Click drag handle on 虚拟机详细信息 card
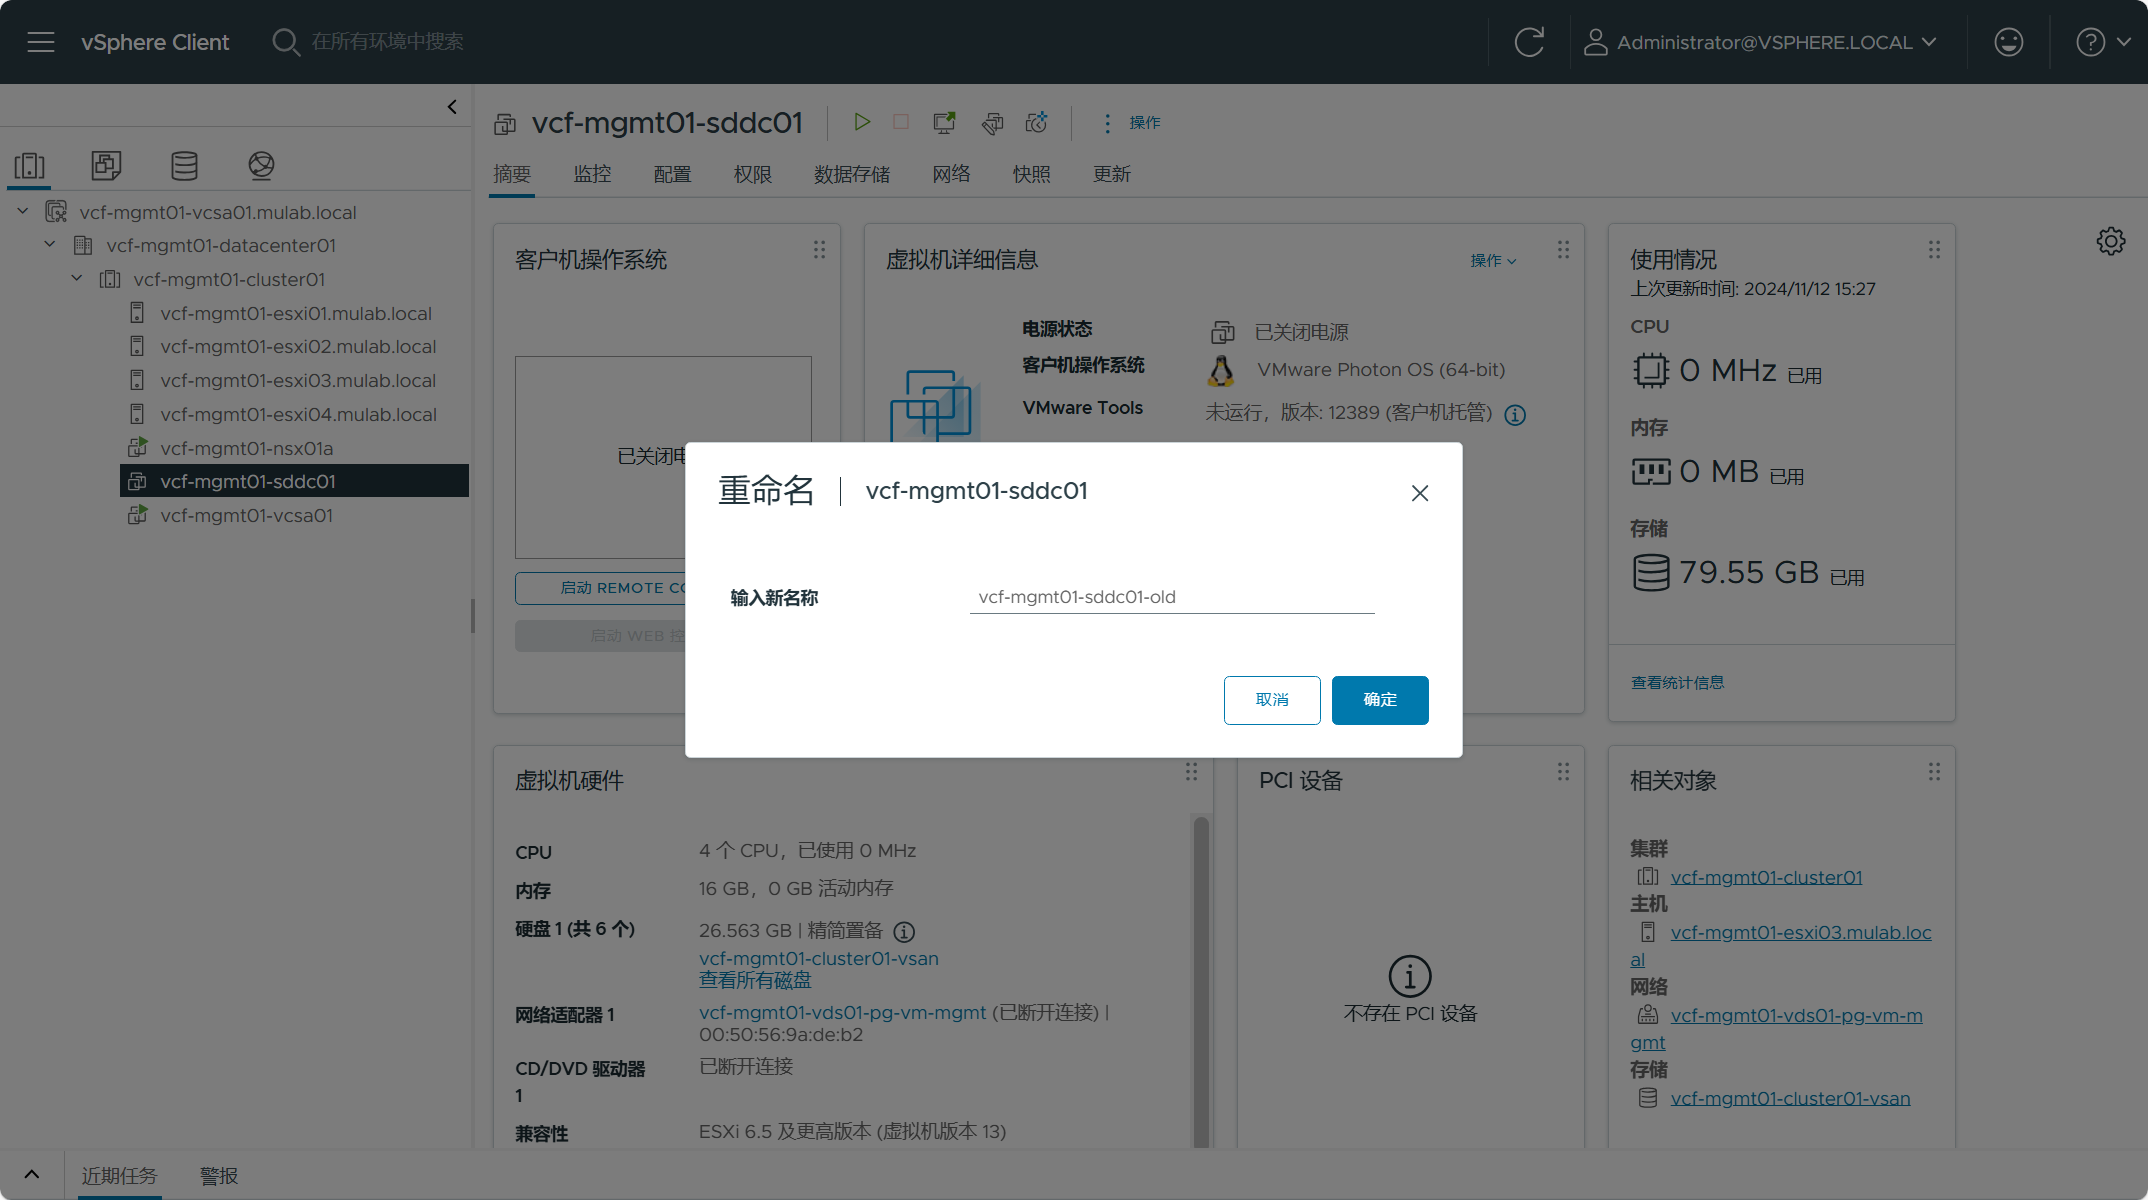This screenshot has height=1200, width=2148. tap(1563, 250)
